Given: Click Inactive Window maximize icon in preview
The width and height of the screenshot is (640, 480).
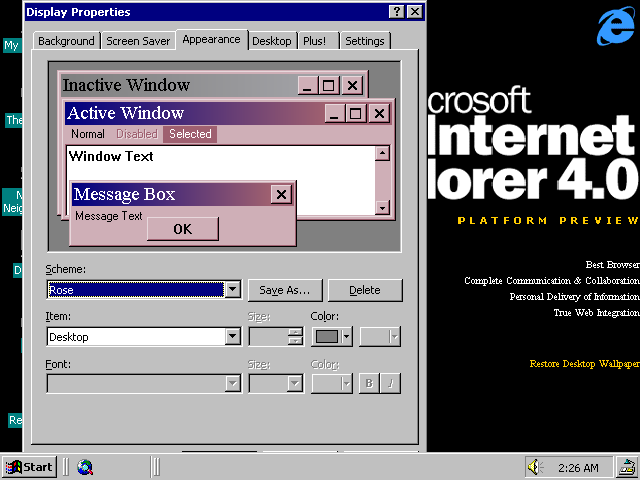Looking at the screenshot, I should (329, 85).
